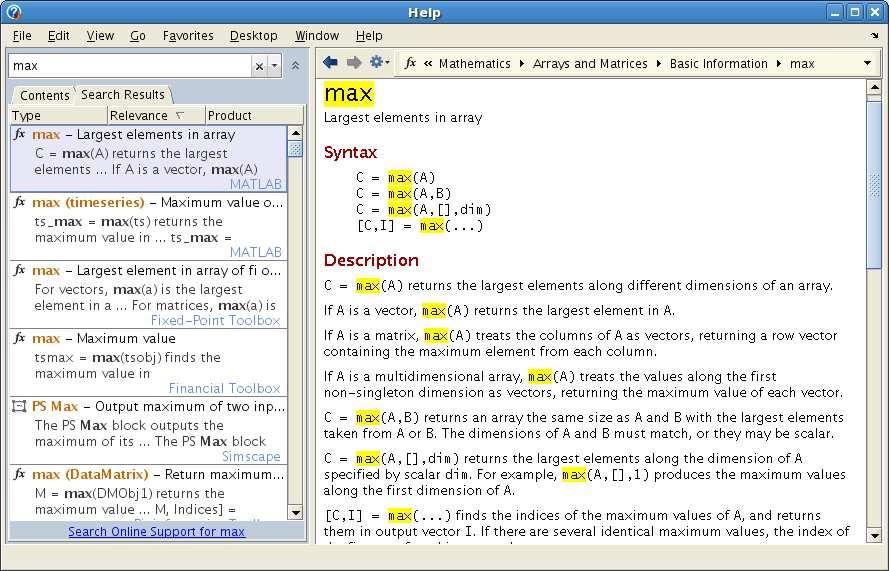Click fx icon of Fixed-Point max result
Viewport: 889px width, 571px height.
coord(20,270)
